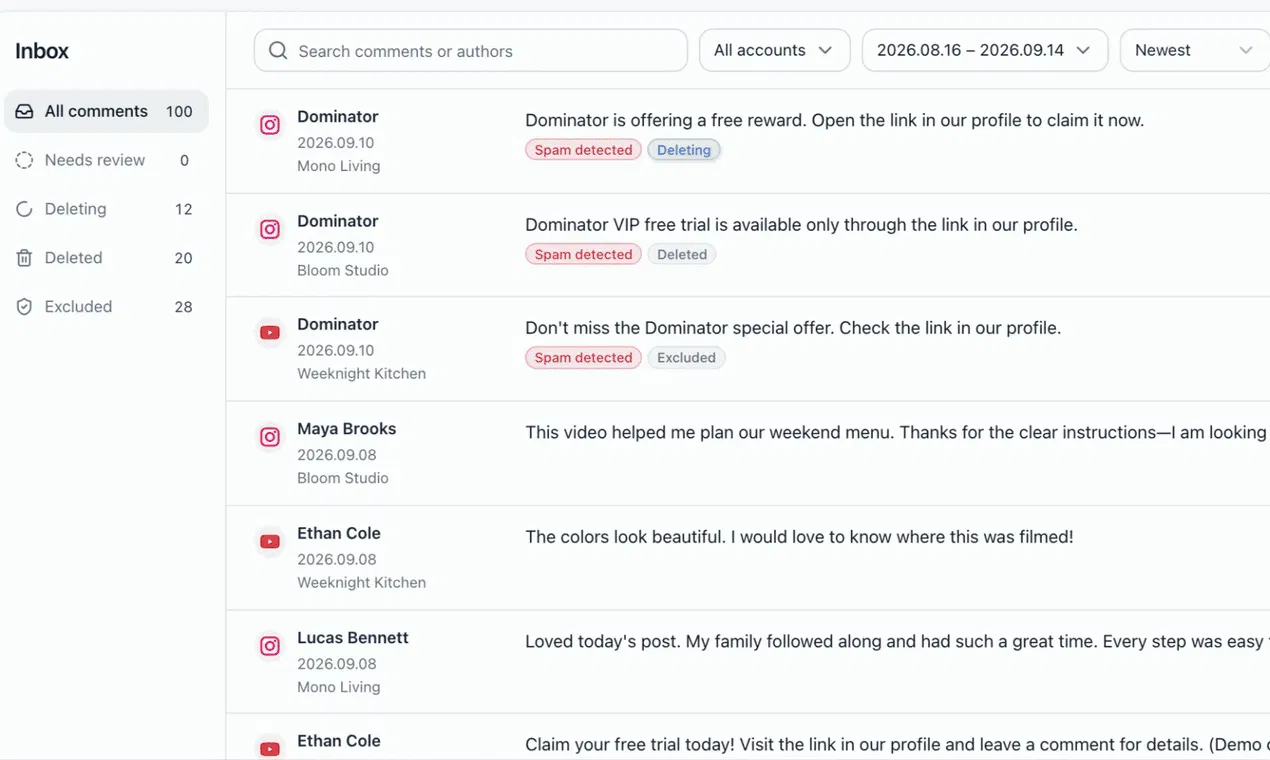Open comment "Loved today's post"

click(x=897, y=641)
